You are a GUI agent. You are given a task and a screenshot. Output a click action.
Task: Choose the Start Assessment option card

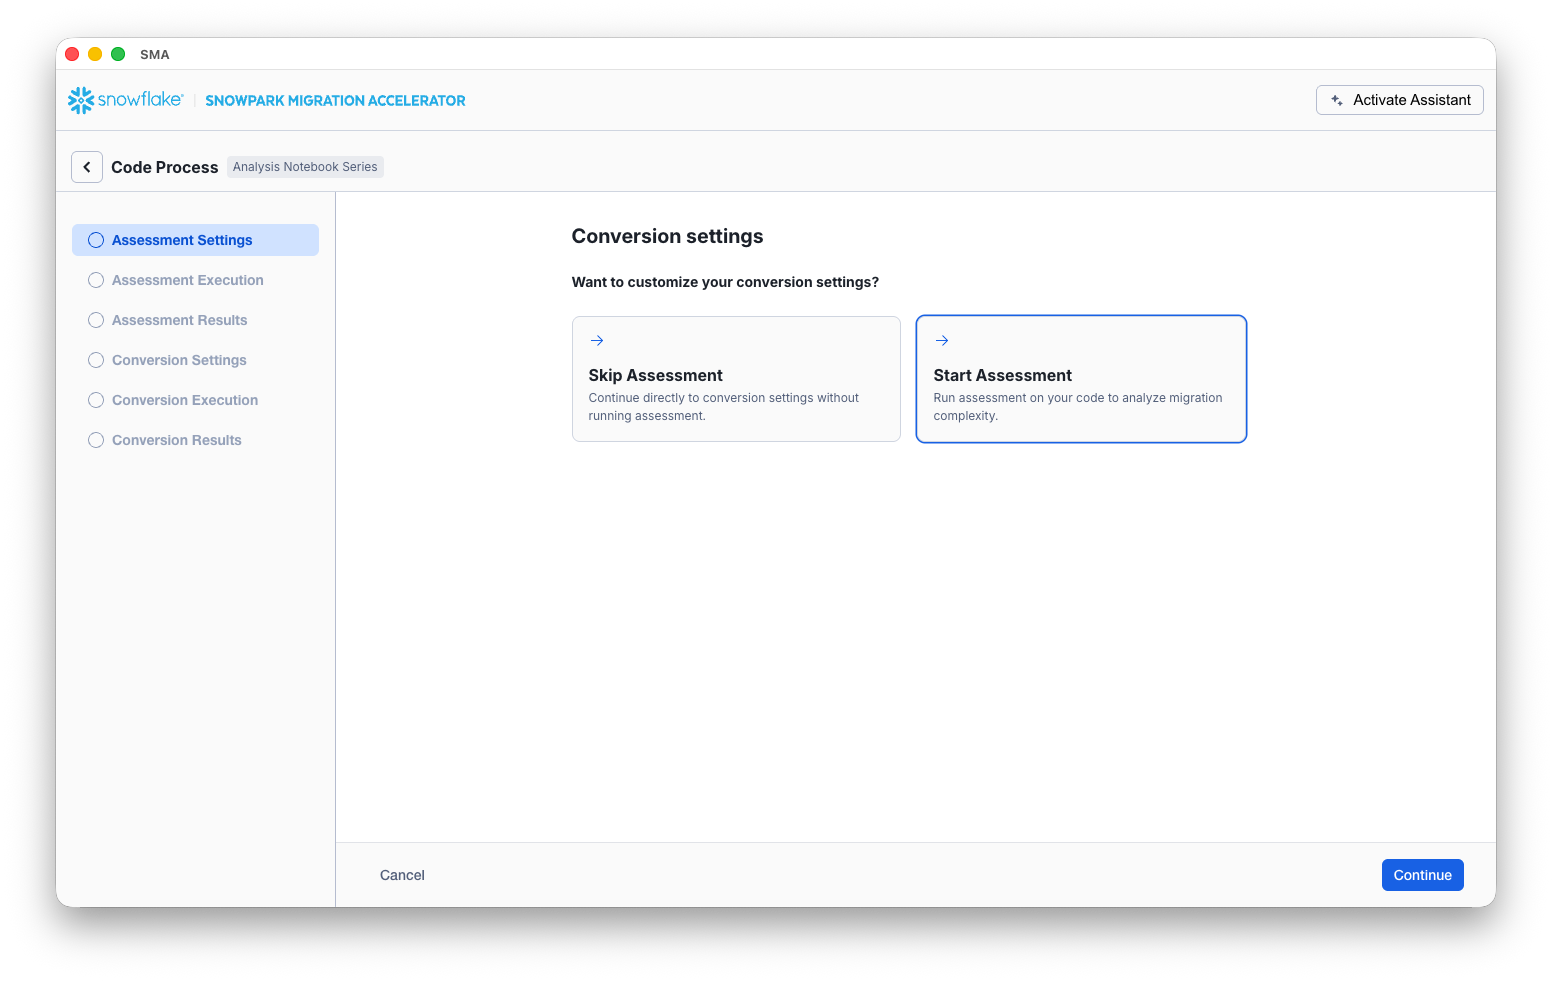pyautogui.click(x=1081, y=379)
